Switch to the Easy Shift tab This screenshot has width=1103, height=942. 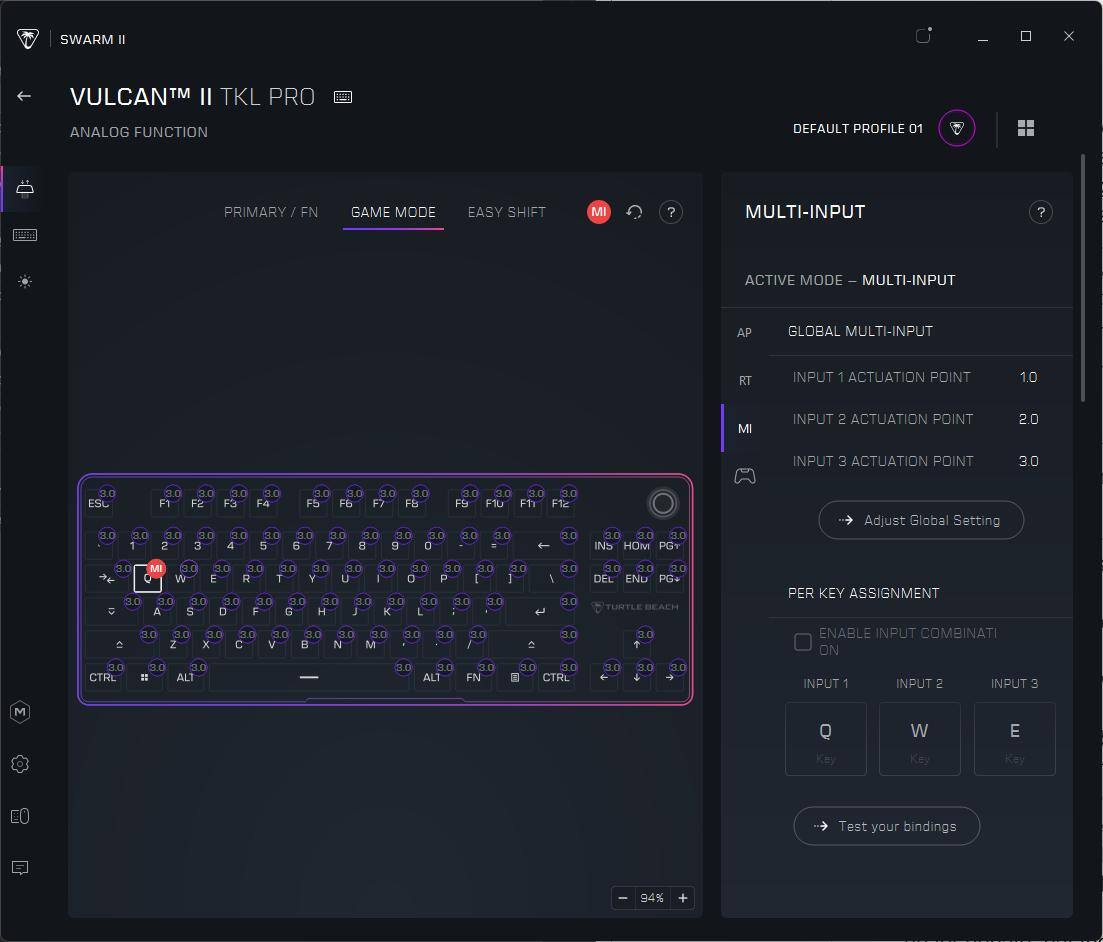(x=506, y=212)
